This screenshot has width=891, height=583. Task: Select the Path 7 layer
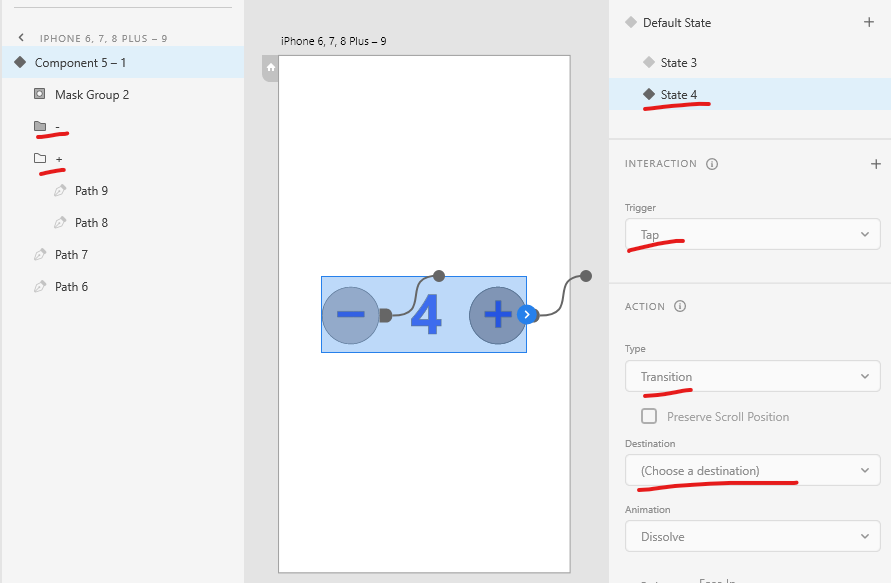coord(123,254)
